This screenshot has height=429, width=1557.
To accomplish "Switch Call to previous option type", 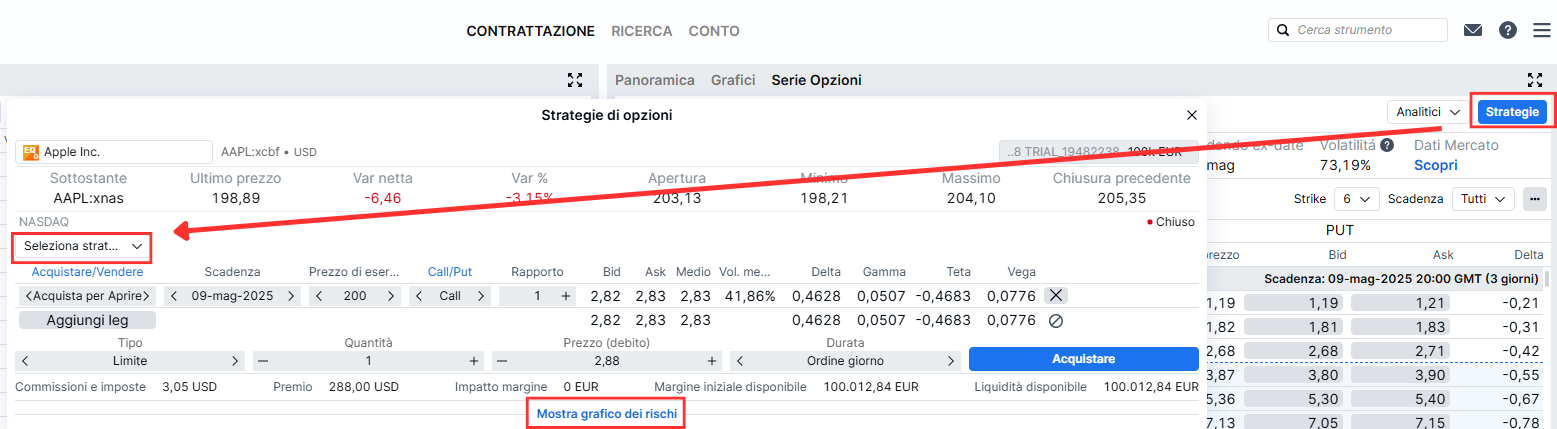I will click(421, 296).
